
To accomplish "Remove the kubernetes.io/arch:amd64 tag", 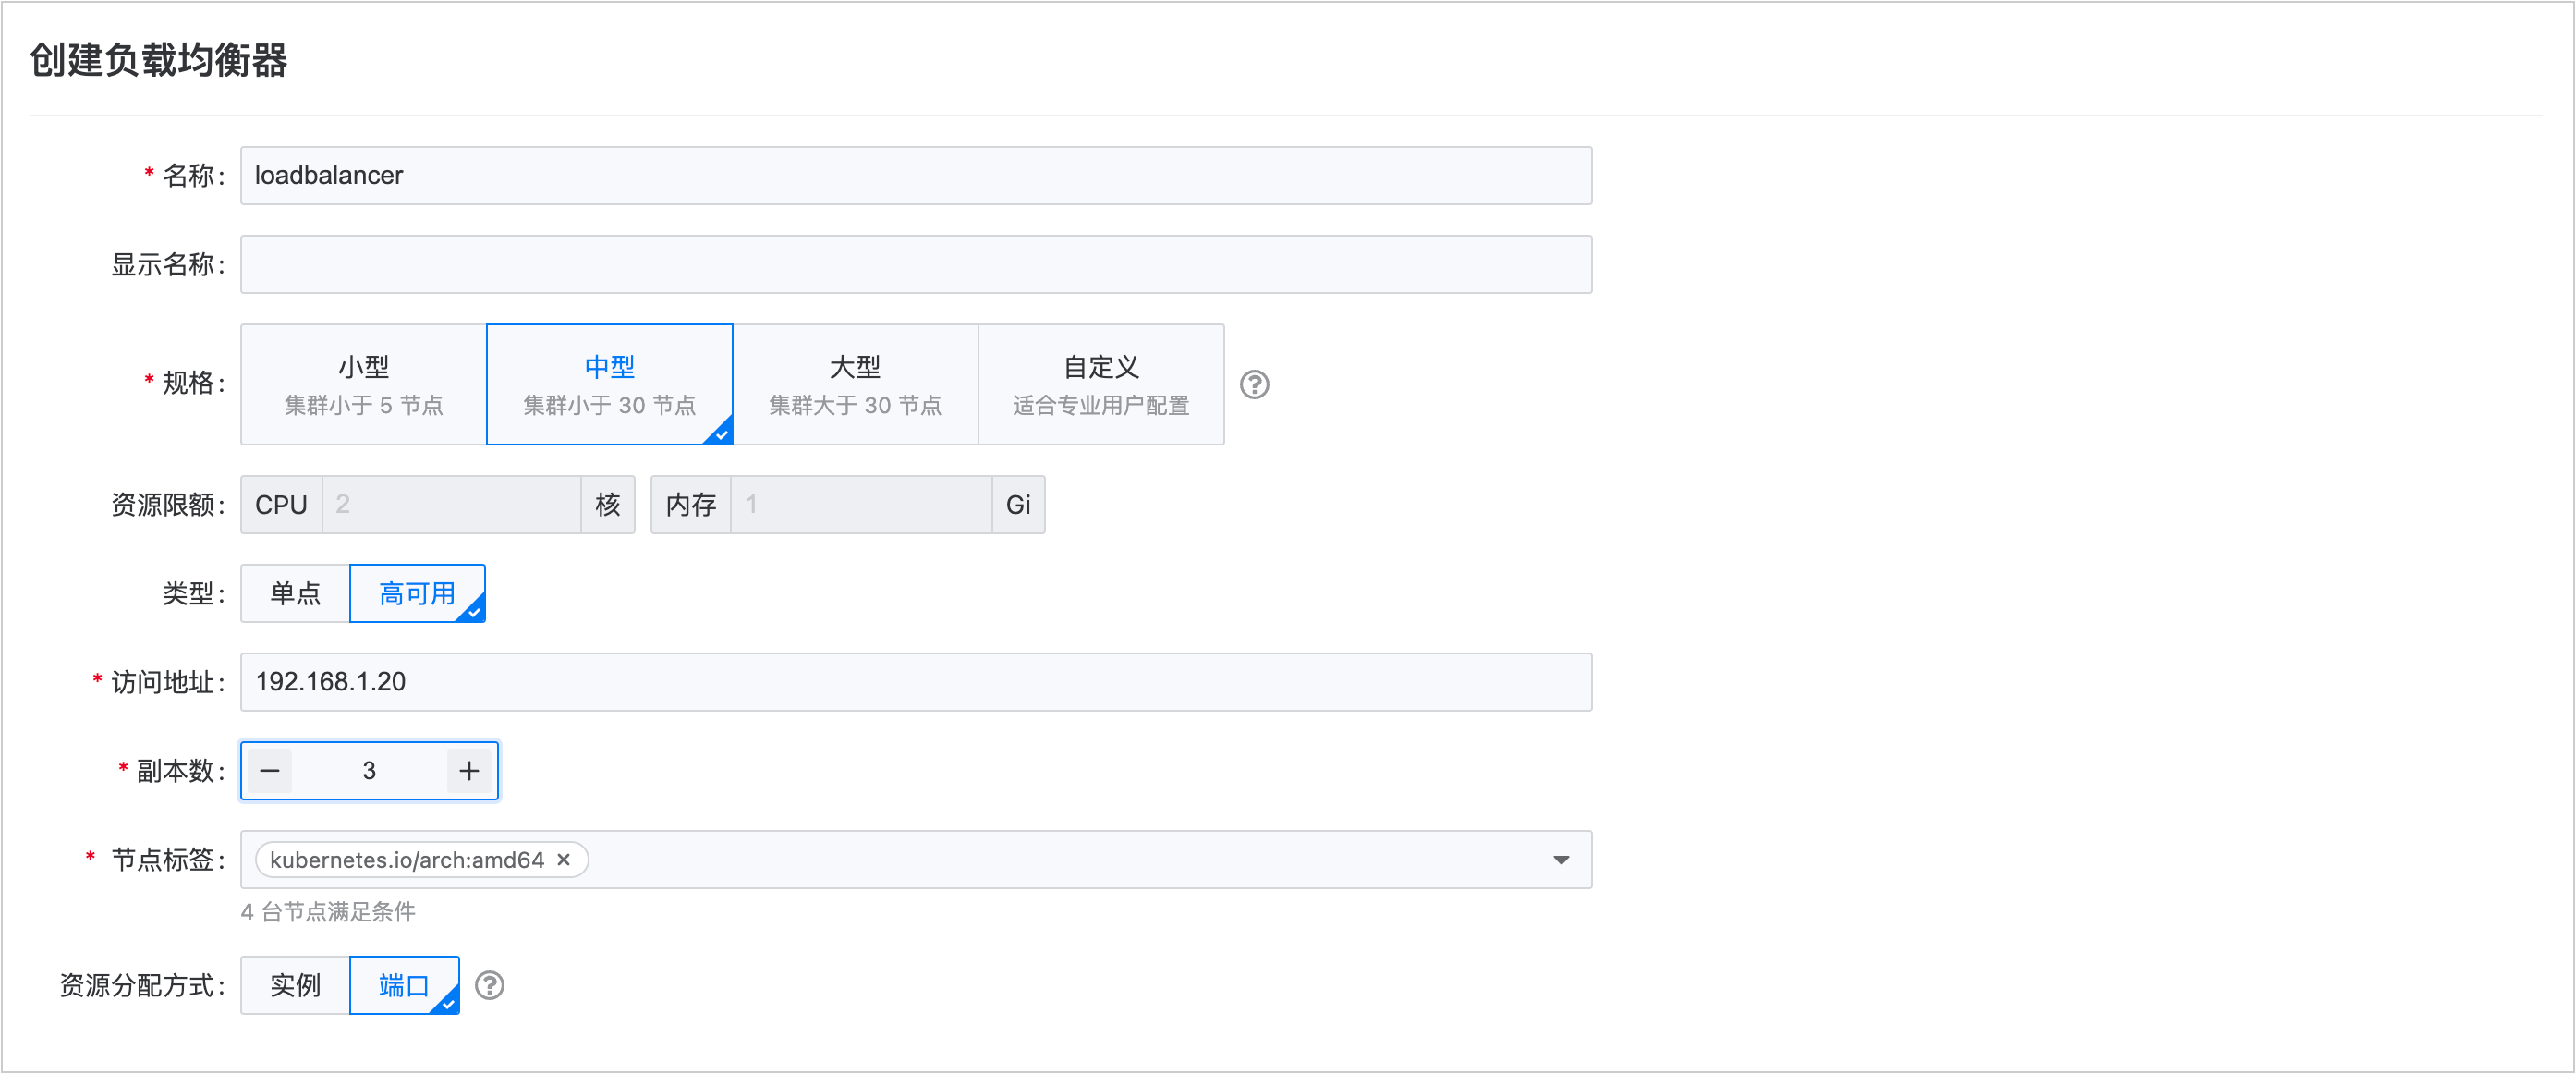I will coord(564,859).
